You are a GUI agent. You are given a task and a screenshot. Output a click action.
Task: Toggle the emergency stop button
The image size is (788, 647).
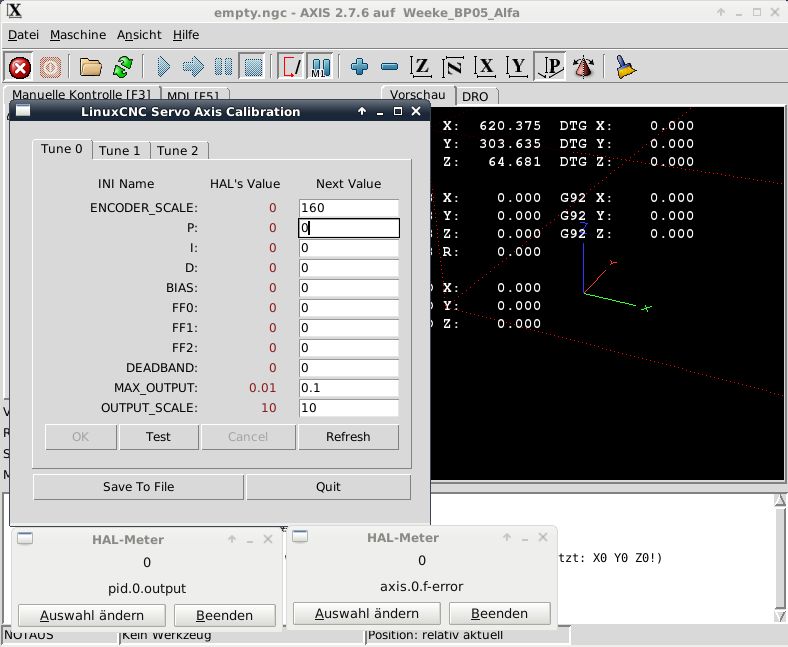[20, 67]
